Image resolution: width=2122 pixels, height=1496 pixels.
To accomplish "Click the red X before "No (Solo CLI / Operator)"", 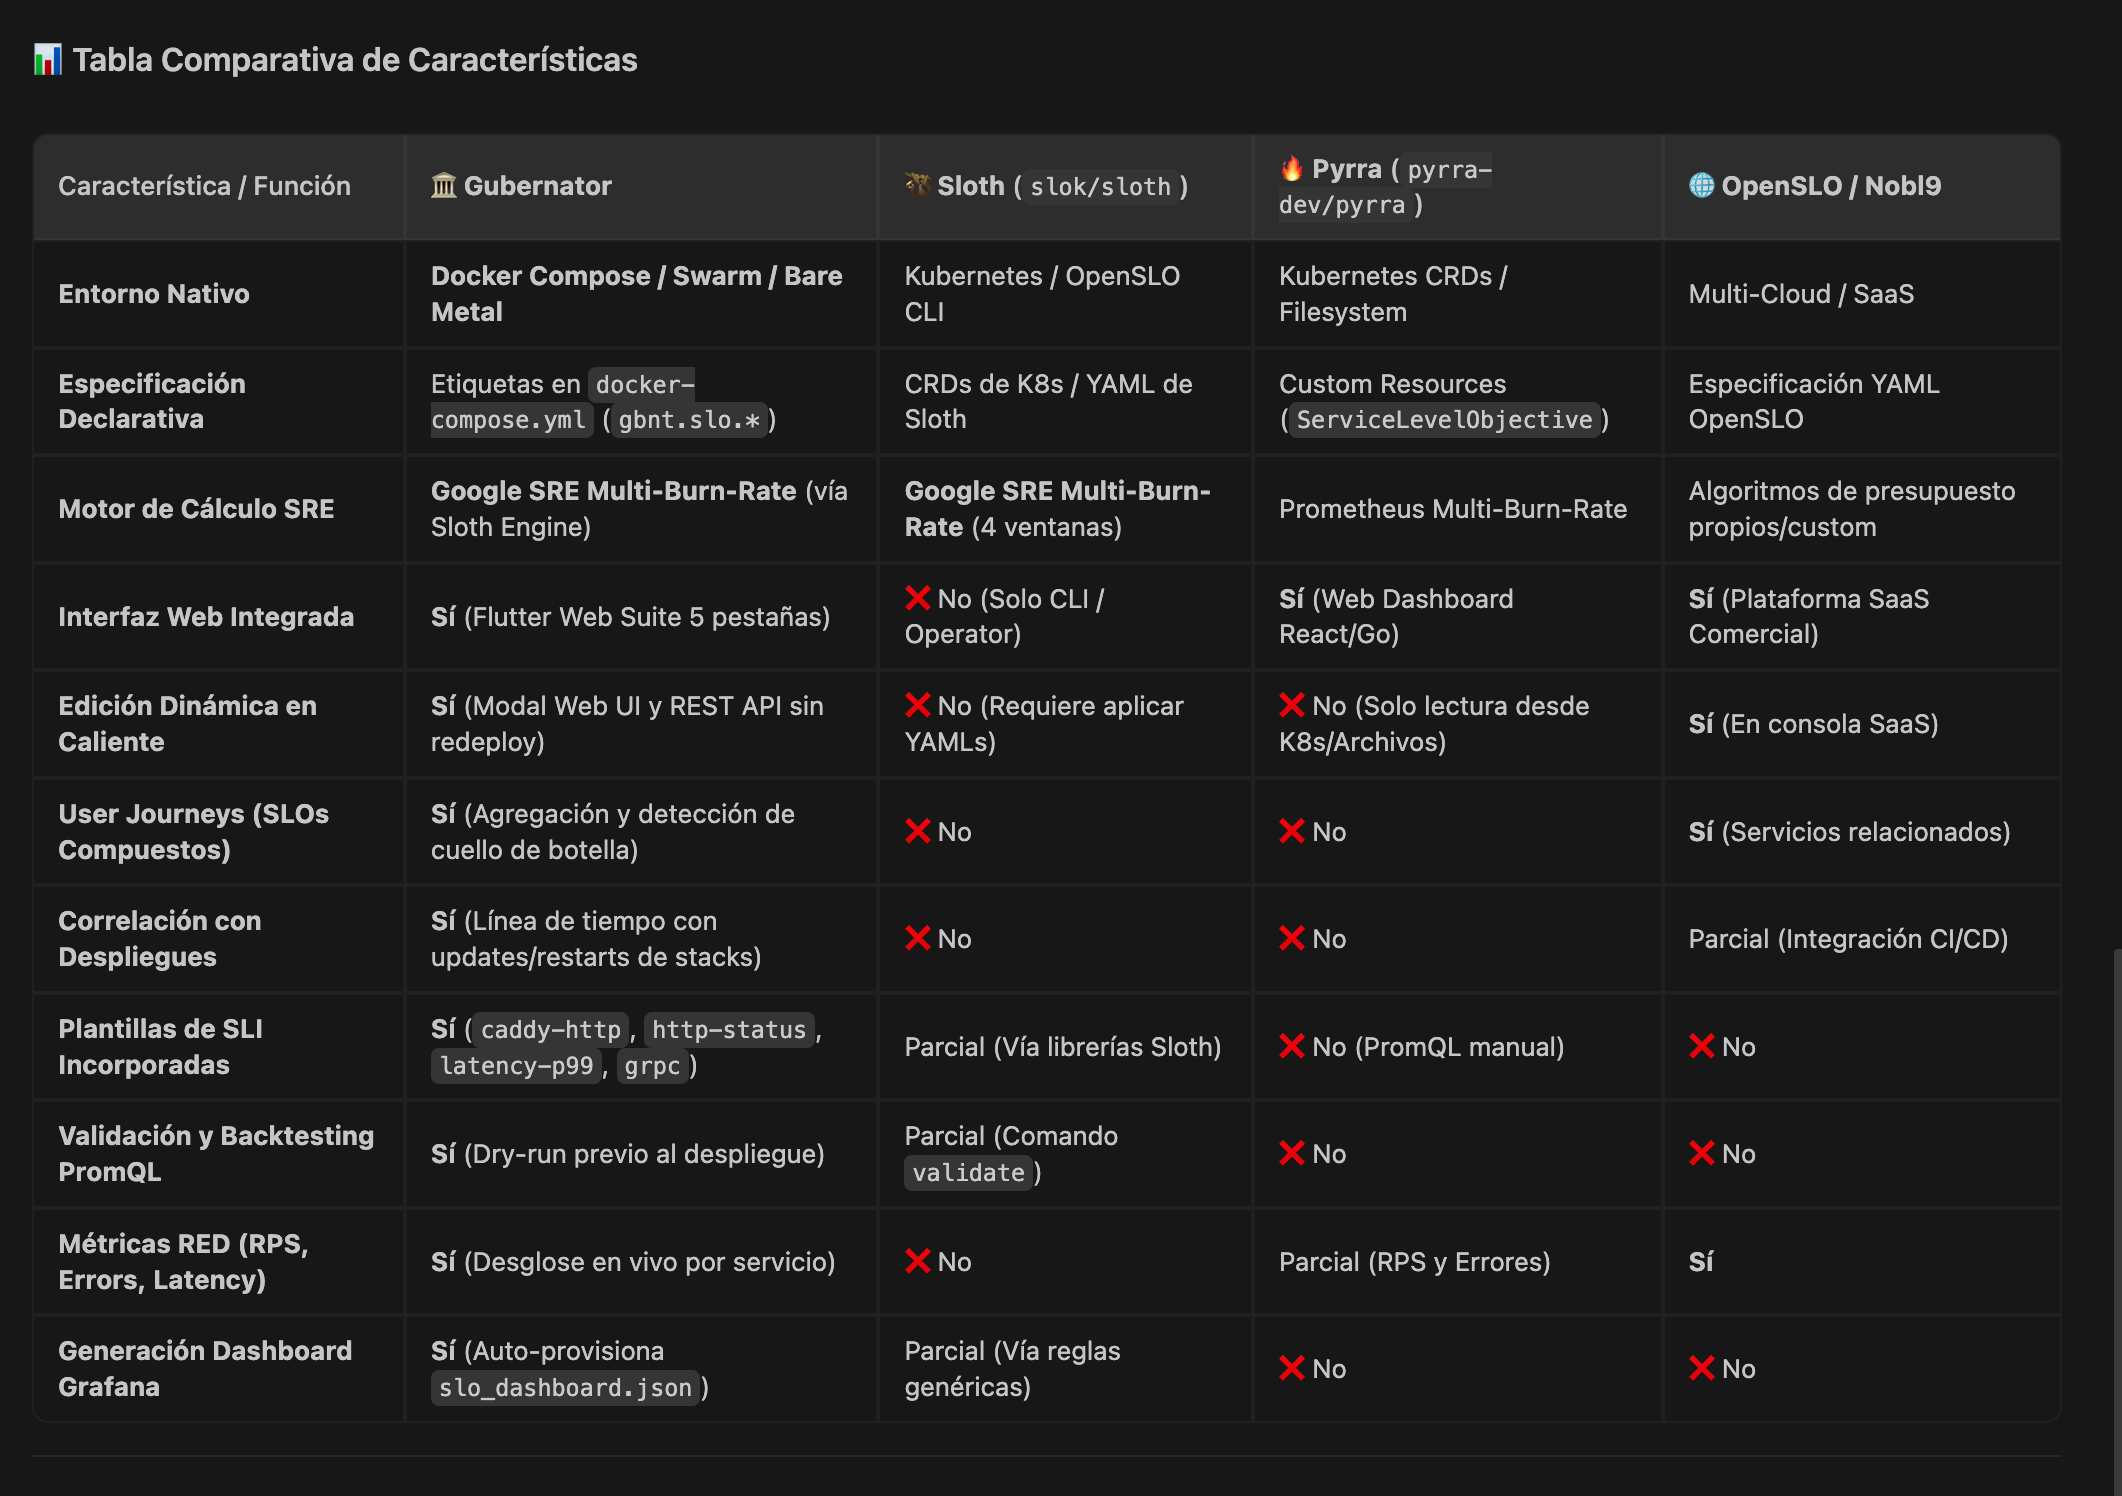I will click(917, 598).
